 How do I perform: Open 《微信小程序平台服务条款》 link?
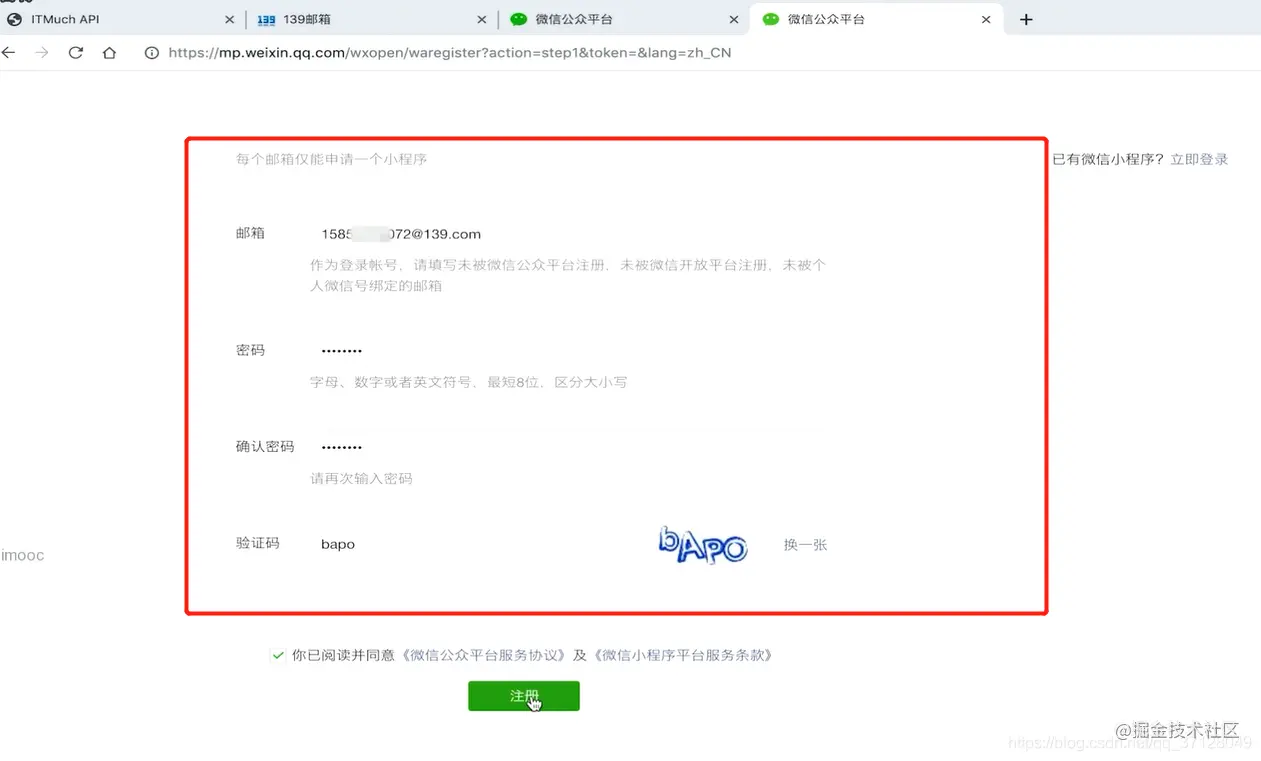pyautogui.click(x=683, y=656)
